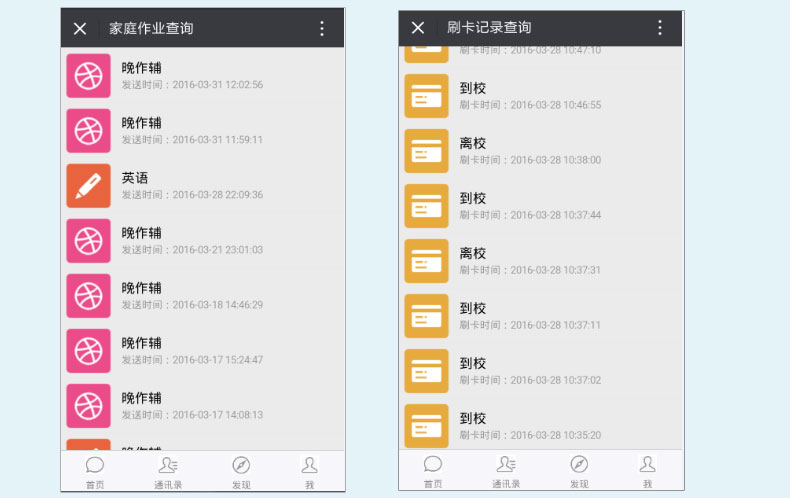Screen dimensions: 790x498
Task: Click basketball icon for 2016-03-17 15:24:47 entry
Action: tap(89, 351)
